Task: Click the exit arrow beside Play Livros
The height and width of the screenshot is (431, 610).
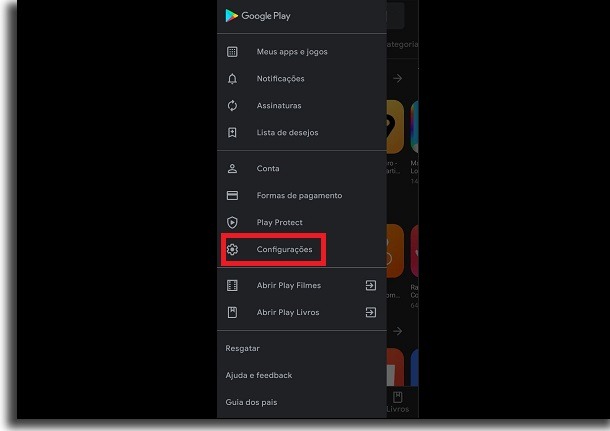Action: coord(371,312)
